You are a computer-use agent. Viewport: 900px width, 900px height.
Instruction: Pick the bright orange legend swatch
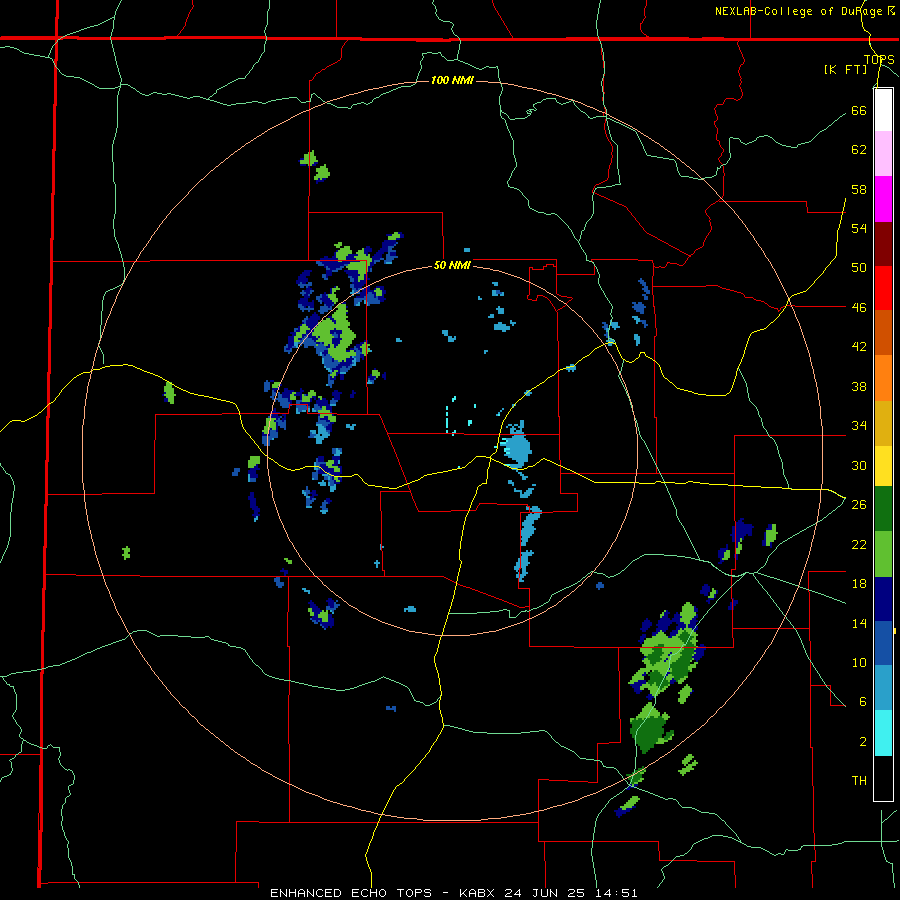click(883, 378)
